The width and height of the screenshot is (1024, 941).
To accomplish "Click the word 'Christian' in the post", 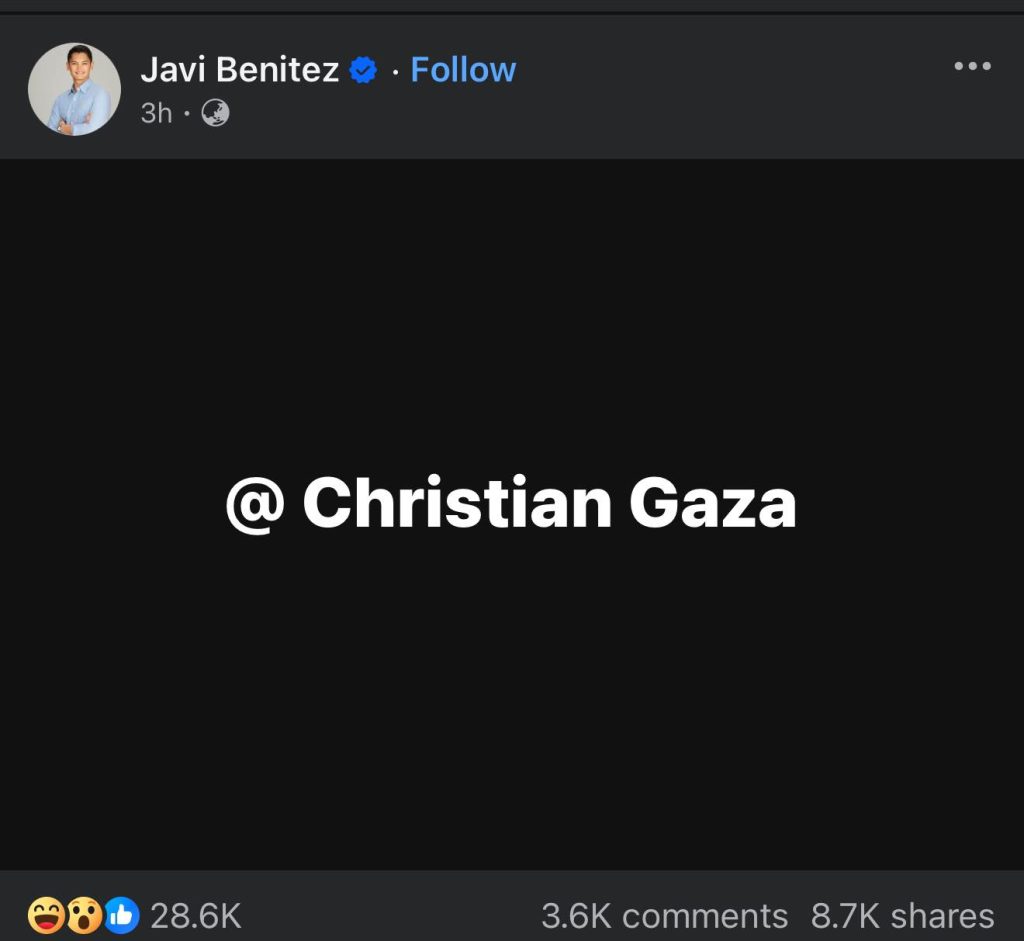I will (457, 504).
